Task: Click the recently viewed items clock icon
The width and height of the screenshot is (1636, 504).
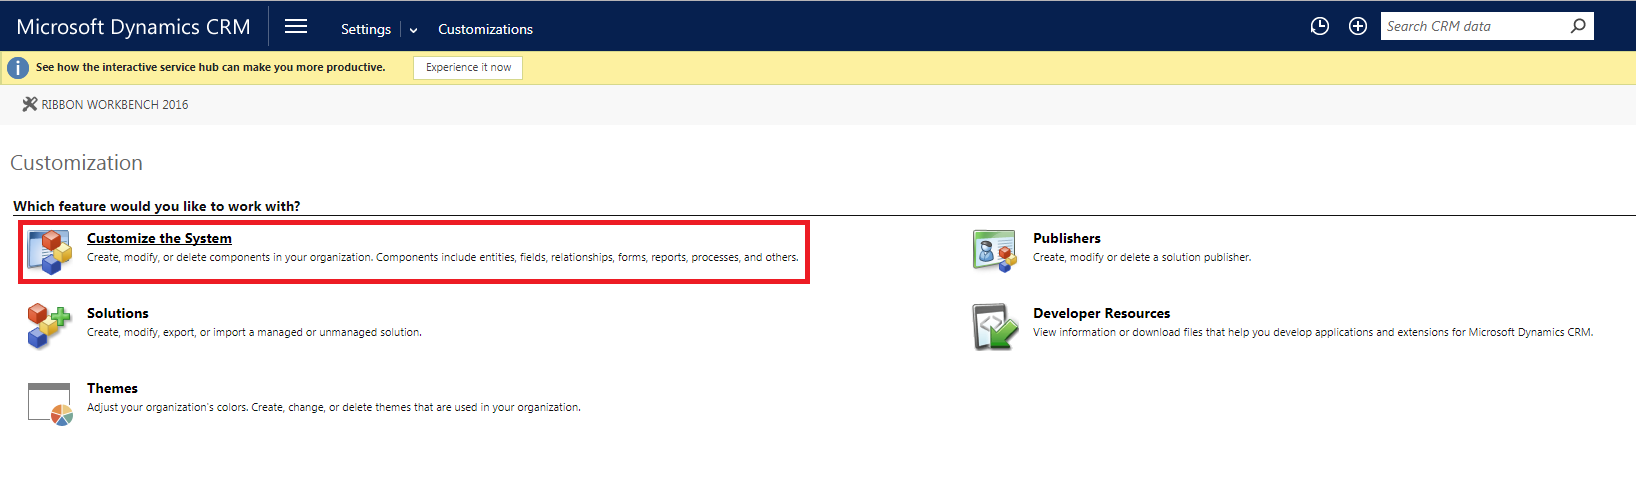Action: (x=1320, y=27)
